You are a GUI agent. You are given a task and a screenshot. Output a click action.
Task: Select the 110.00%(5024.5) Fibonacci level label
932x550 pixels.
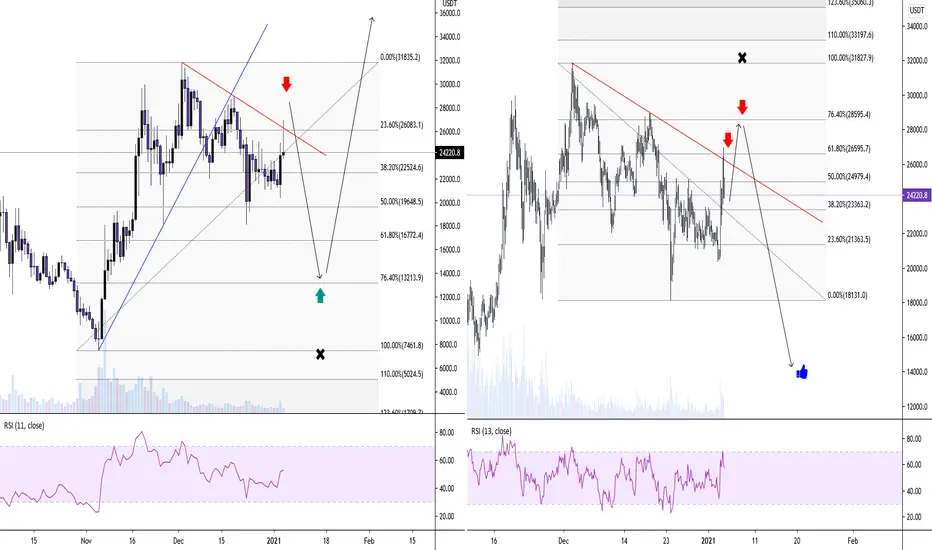click(x=402, y=374)
